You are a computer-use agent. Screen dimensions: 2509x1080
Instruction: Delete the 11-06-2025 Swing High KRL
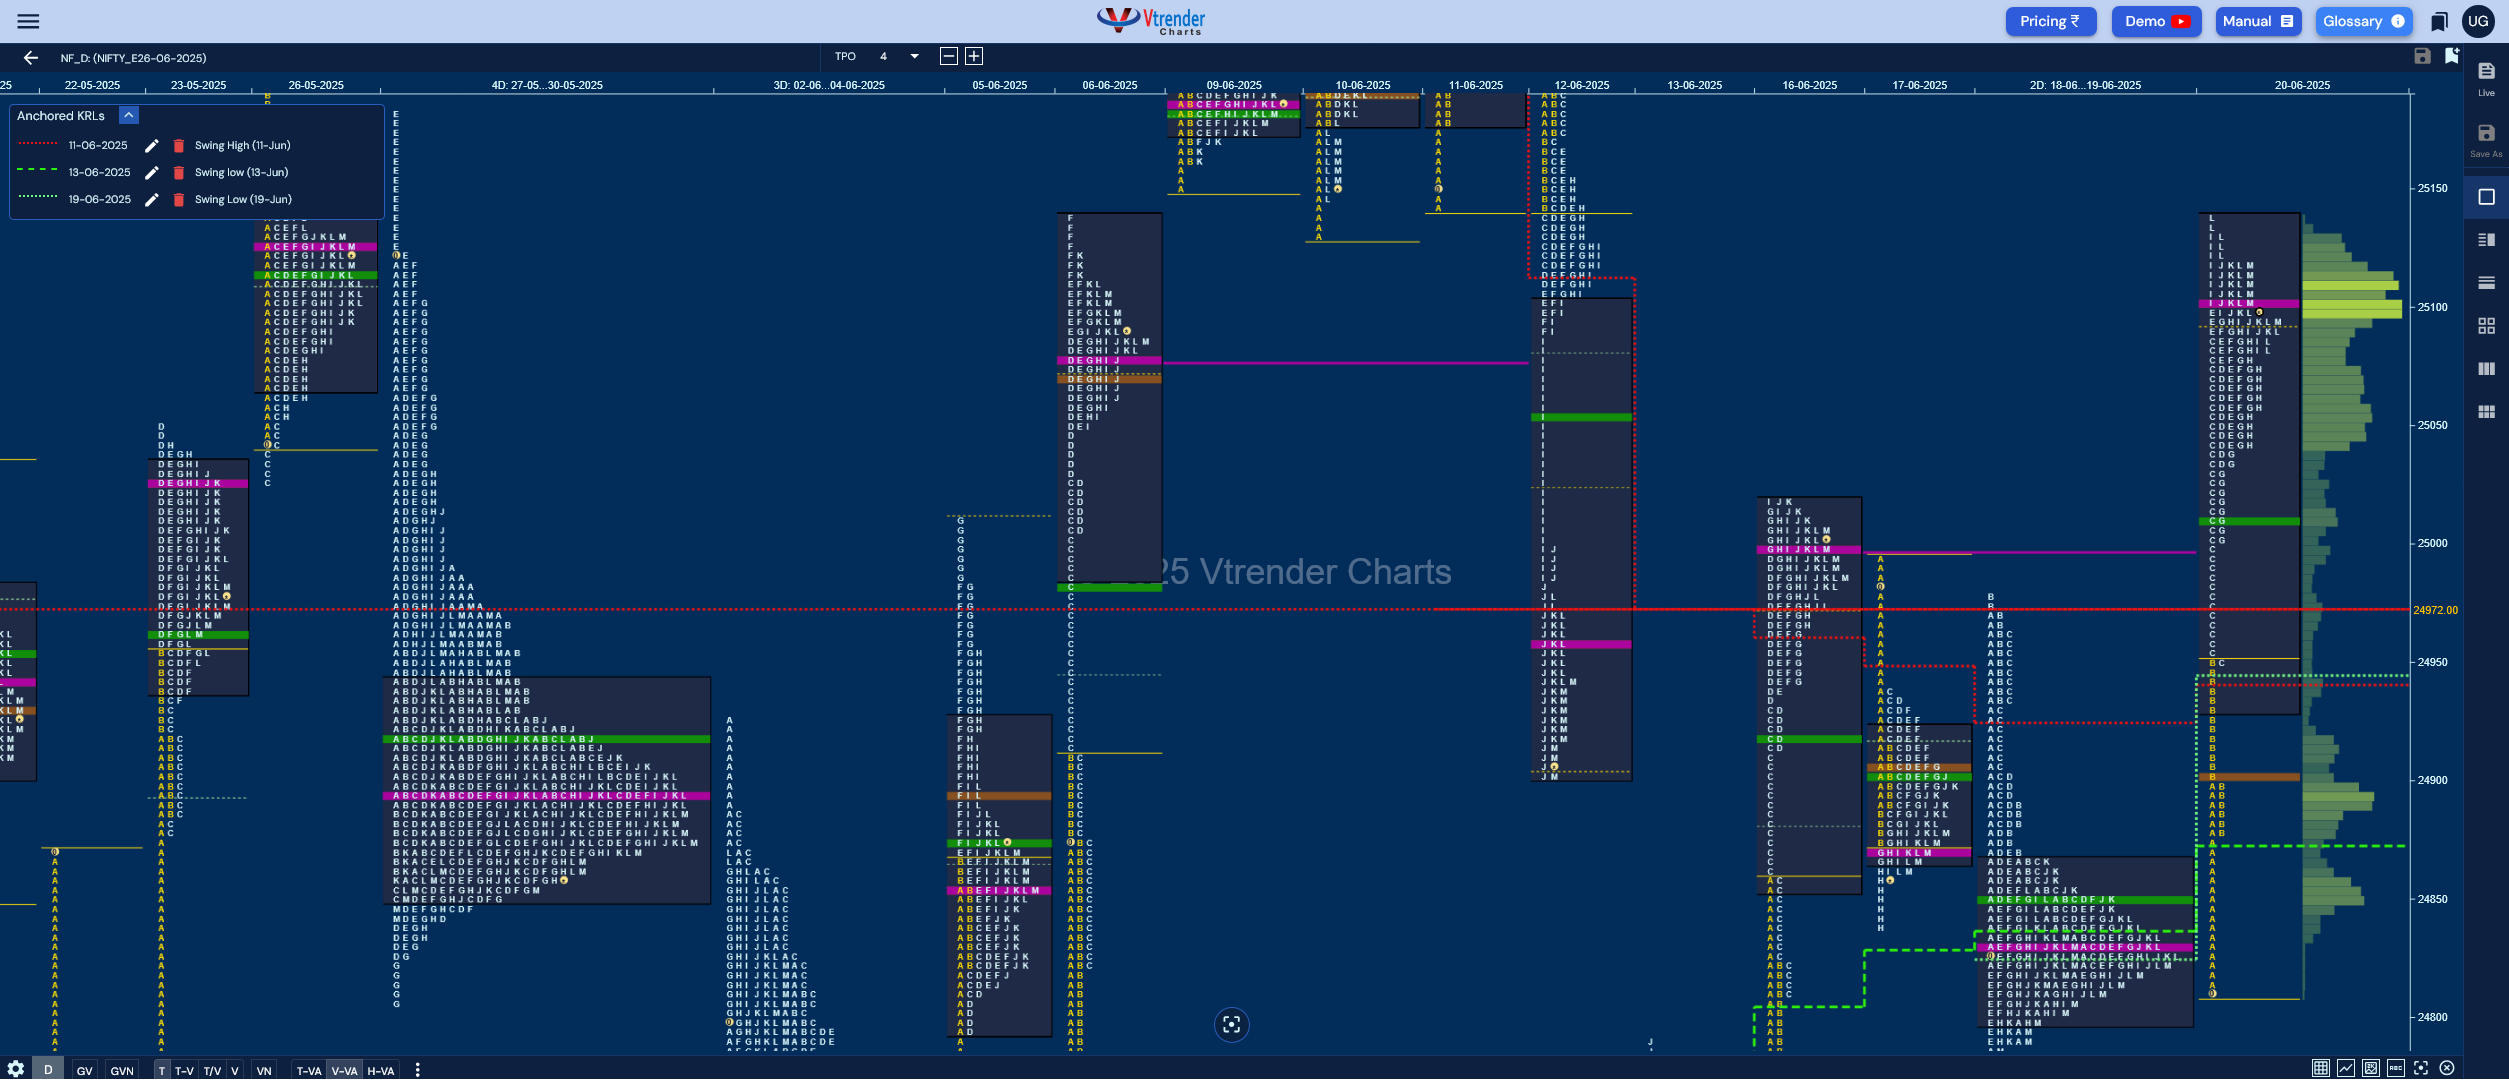click(x=179, y=146)
